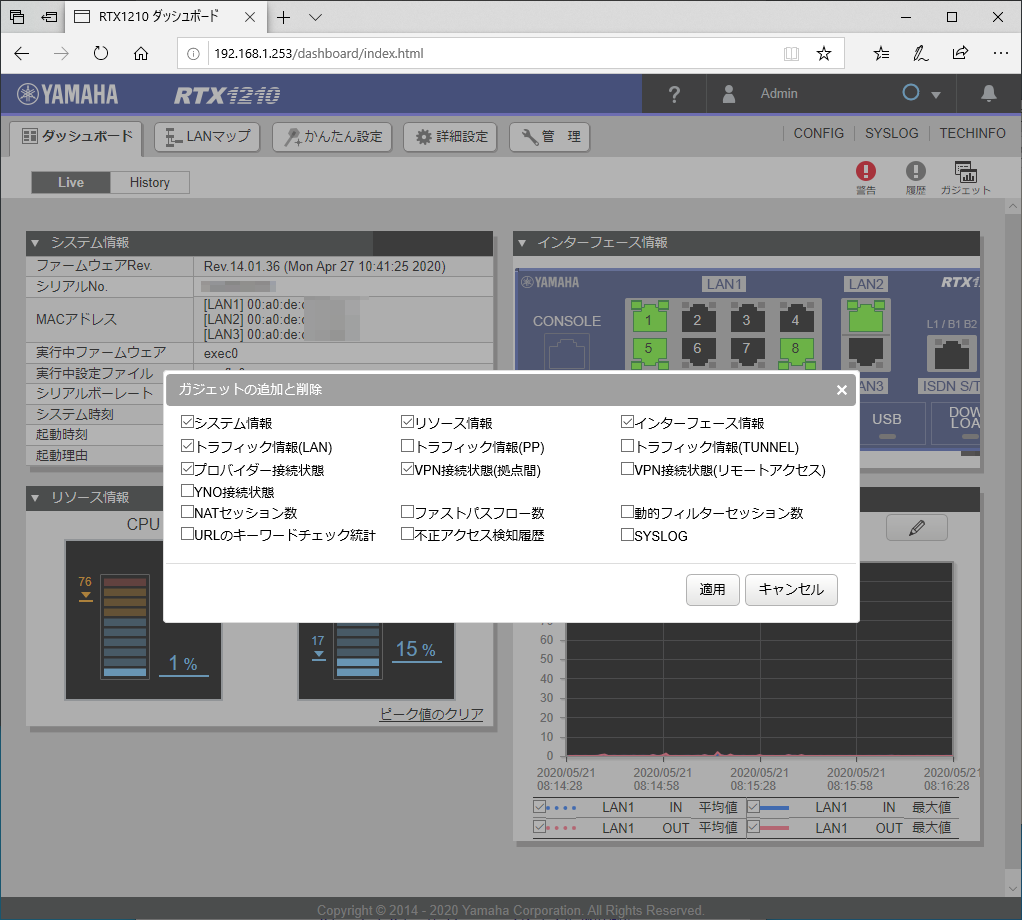Collapse the システム情報 panel

[35, 243]
